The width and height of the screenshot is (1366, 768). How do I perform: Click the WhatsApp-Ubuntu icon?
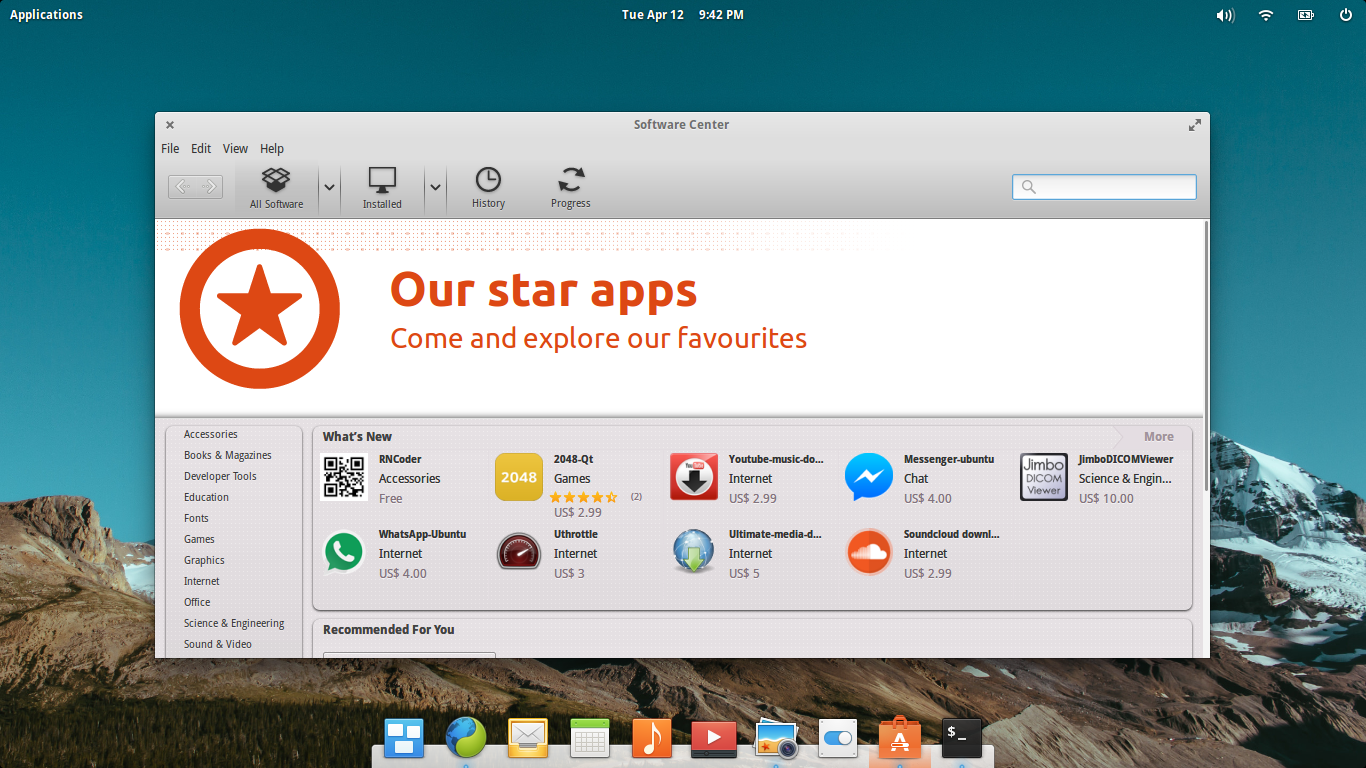tap(344, 552)
